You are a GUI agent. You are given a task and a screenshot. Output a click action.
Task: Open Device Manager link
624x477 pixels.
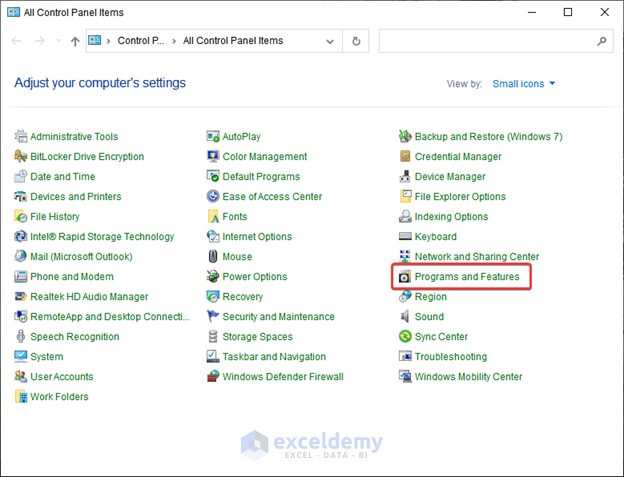[450, 177]
